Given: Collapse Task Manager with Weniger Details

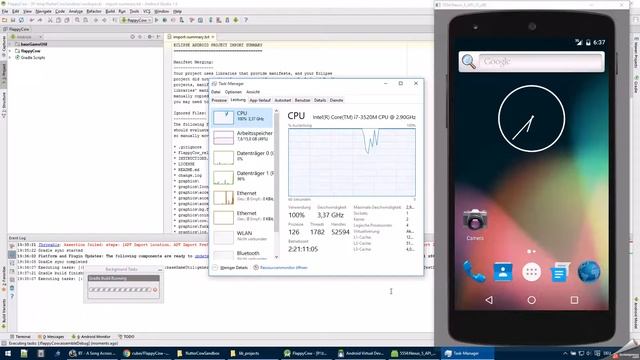Looking at the screenshot, I should click(x=230, y=268).
